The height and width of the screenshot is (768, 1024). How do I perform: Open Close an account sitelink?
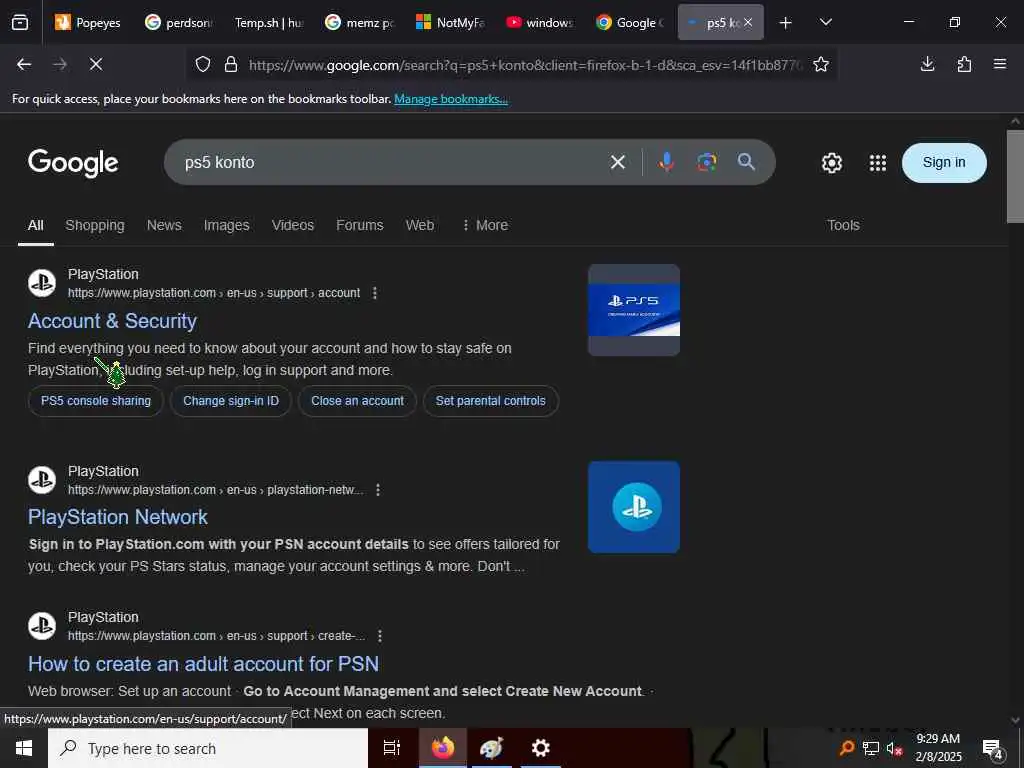(357, 401)
